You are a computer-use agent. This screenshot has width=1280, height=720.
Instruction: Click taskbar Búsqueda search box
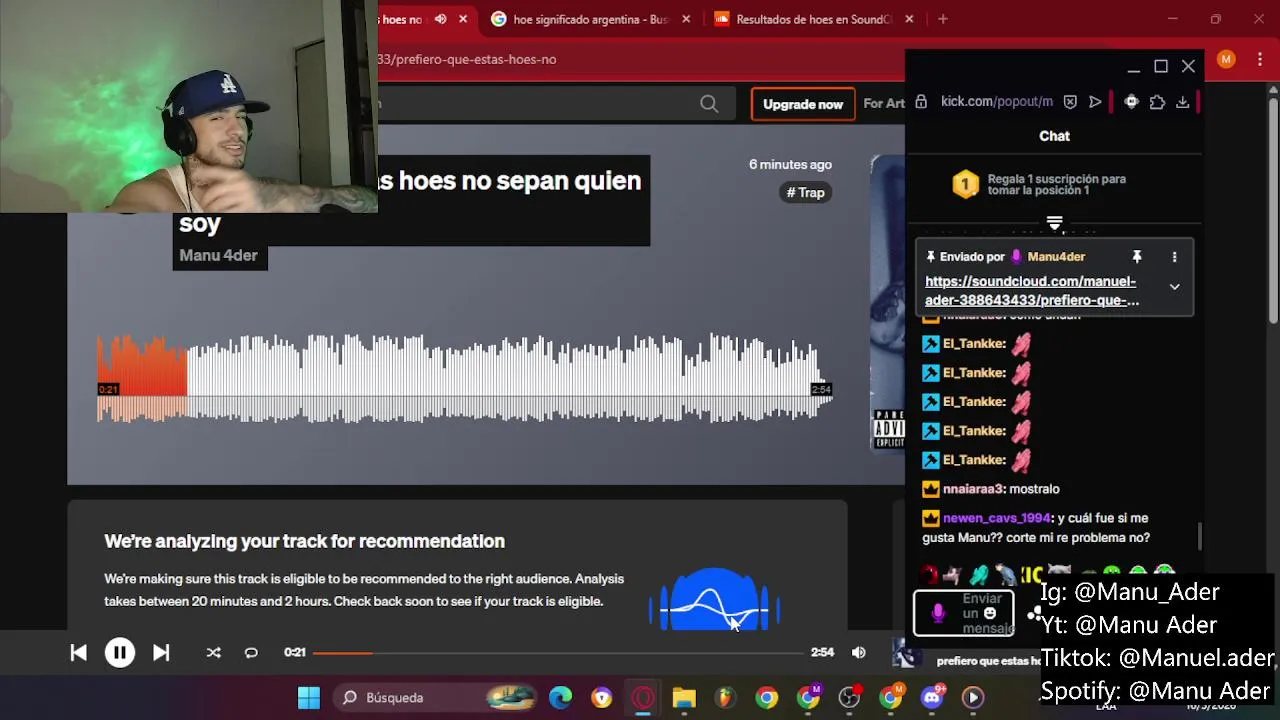(436, 697)
